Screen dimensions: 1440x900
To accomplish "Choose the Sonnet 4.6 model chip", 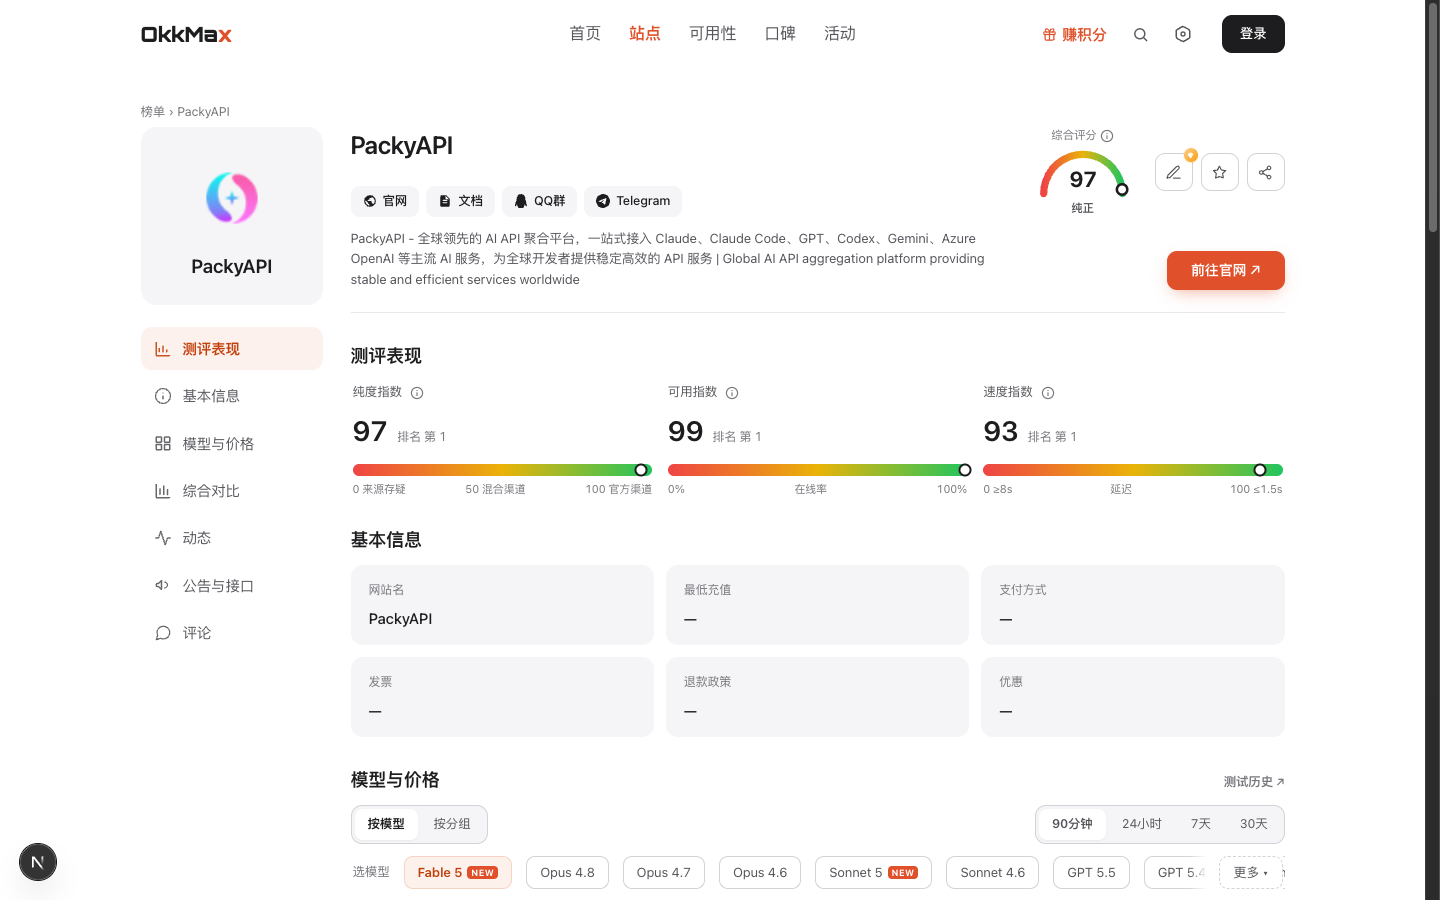I will (993, 872).
